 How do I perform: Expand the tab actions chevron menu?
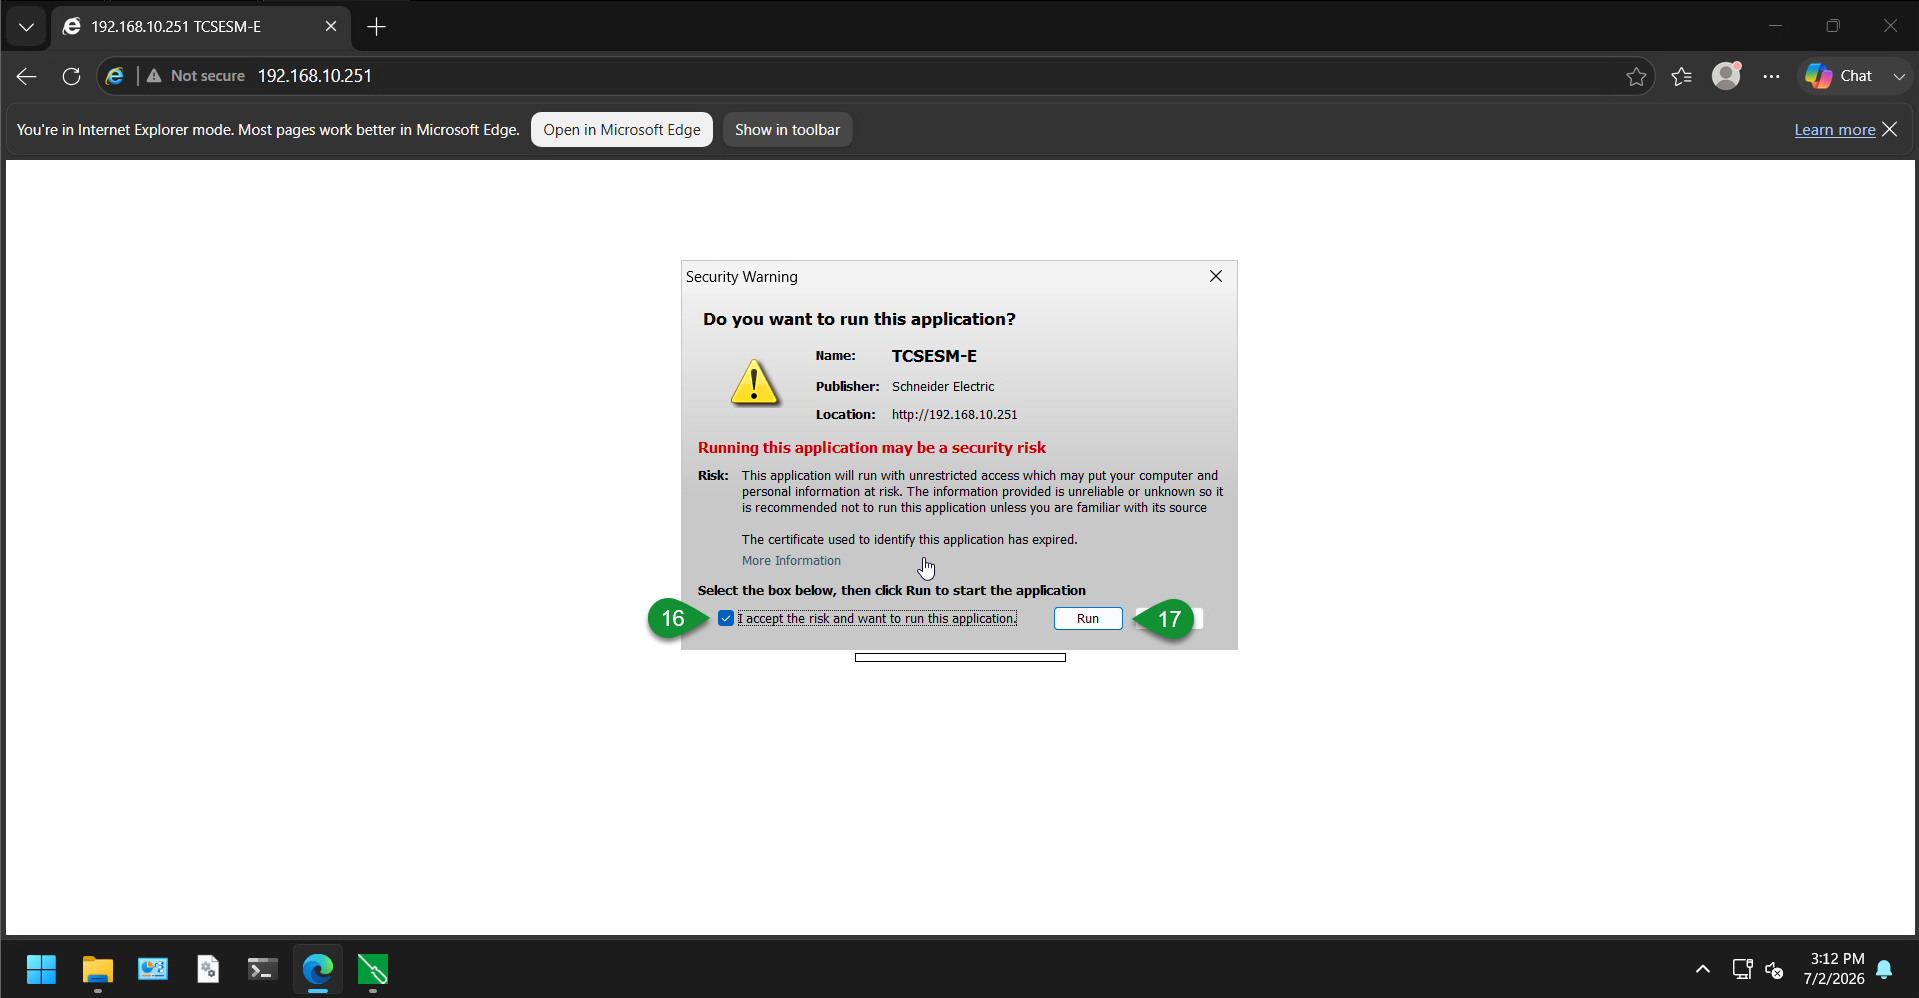pos(27,27)
